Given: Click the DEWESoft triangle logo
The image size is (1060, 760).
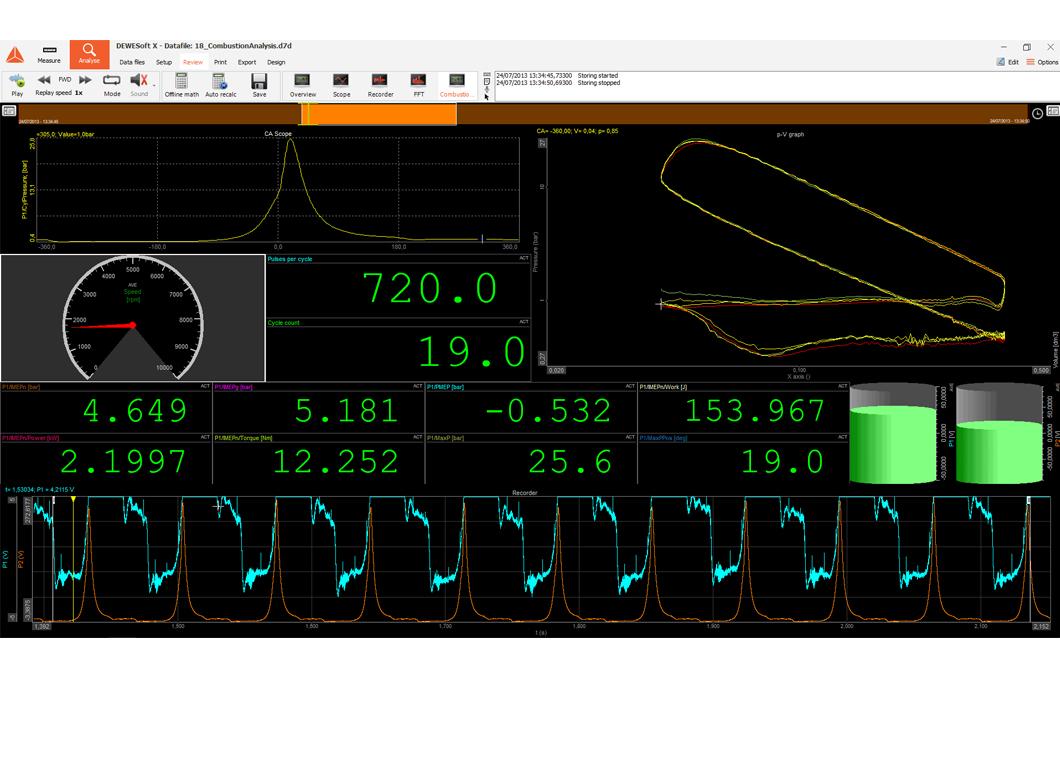Looking at the screenshot, I should click(x=15, y=55).
